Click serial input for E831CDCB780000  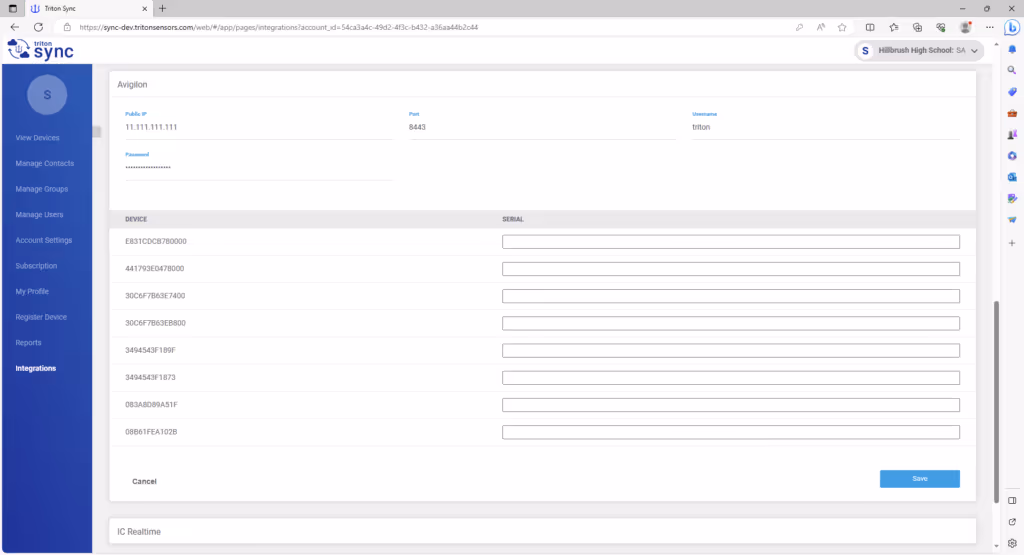point(731,242)
